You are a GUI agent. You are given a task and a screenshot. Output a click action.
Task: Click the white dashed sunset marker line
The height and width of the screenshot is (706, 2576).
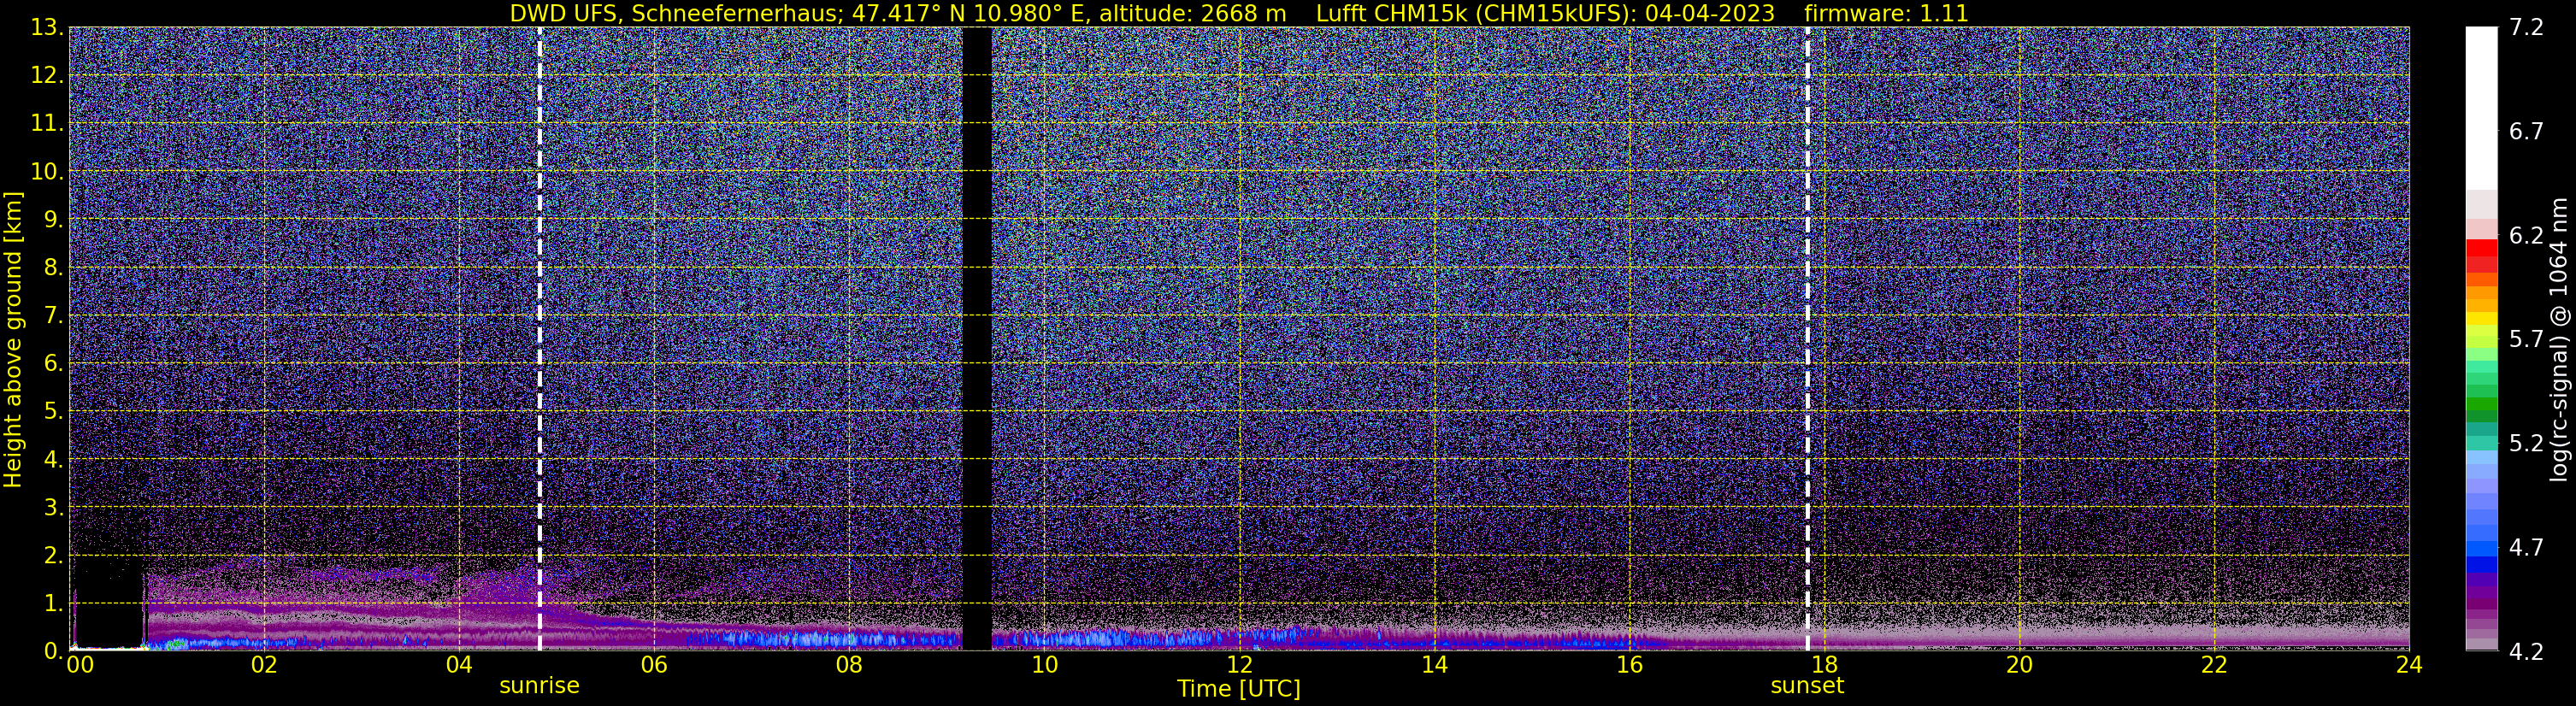pos(1807,339)
